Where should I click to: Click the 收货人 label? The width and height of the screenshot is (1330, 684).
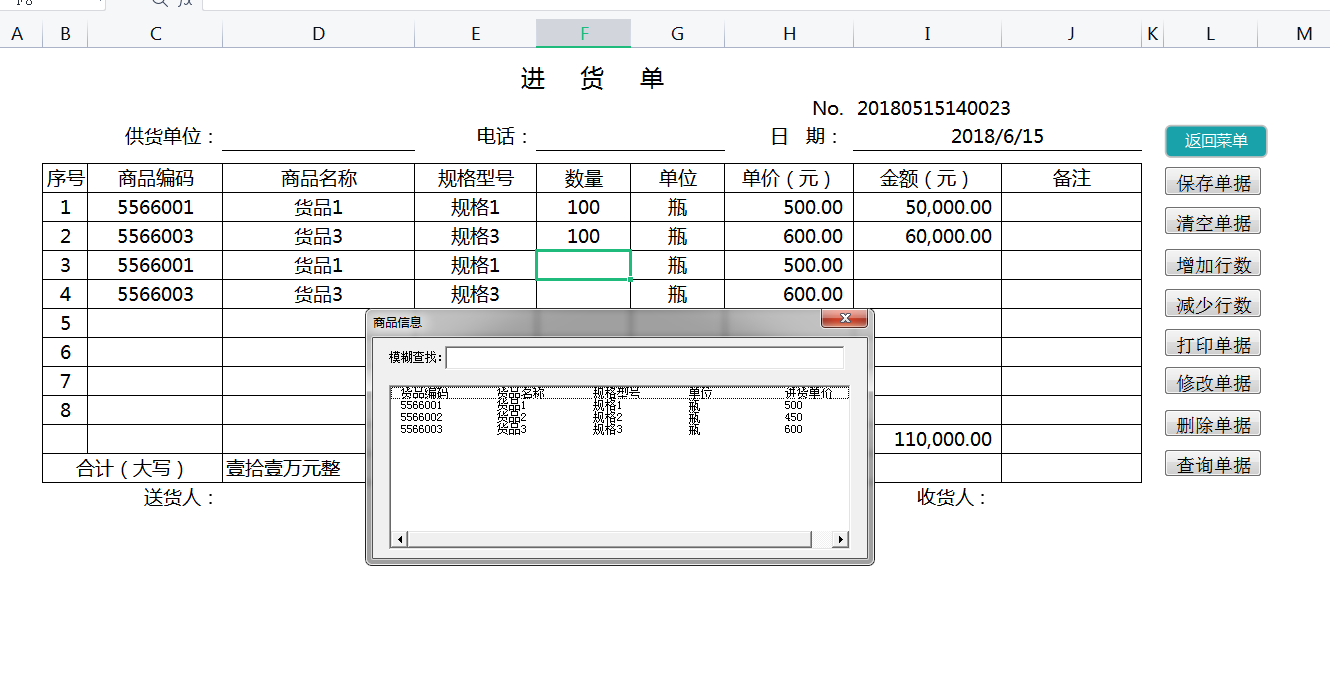click(953, 497)
